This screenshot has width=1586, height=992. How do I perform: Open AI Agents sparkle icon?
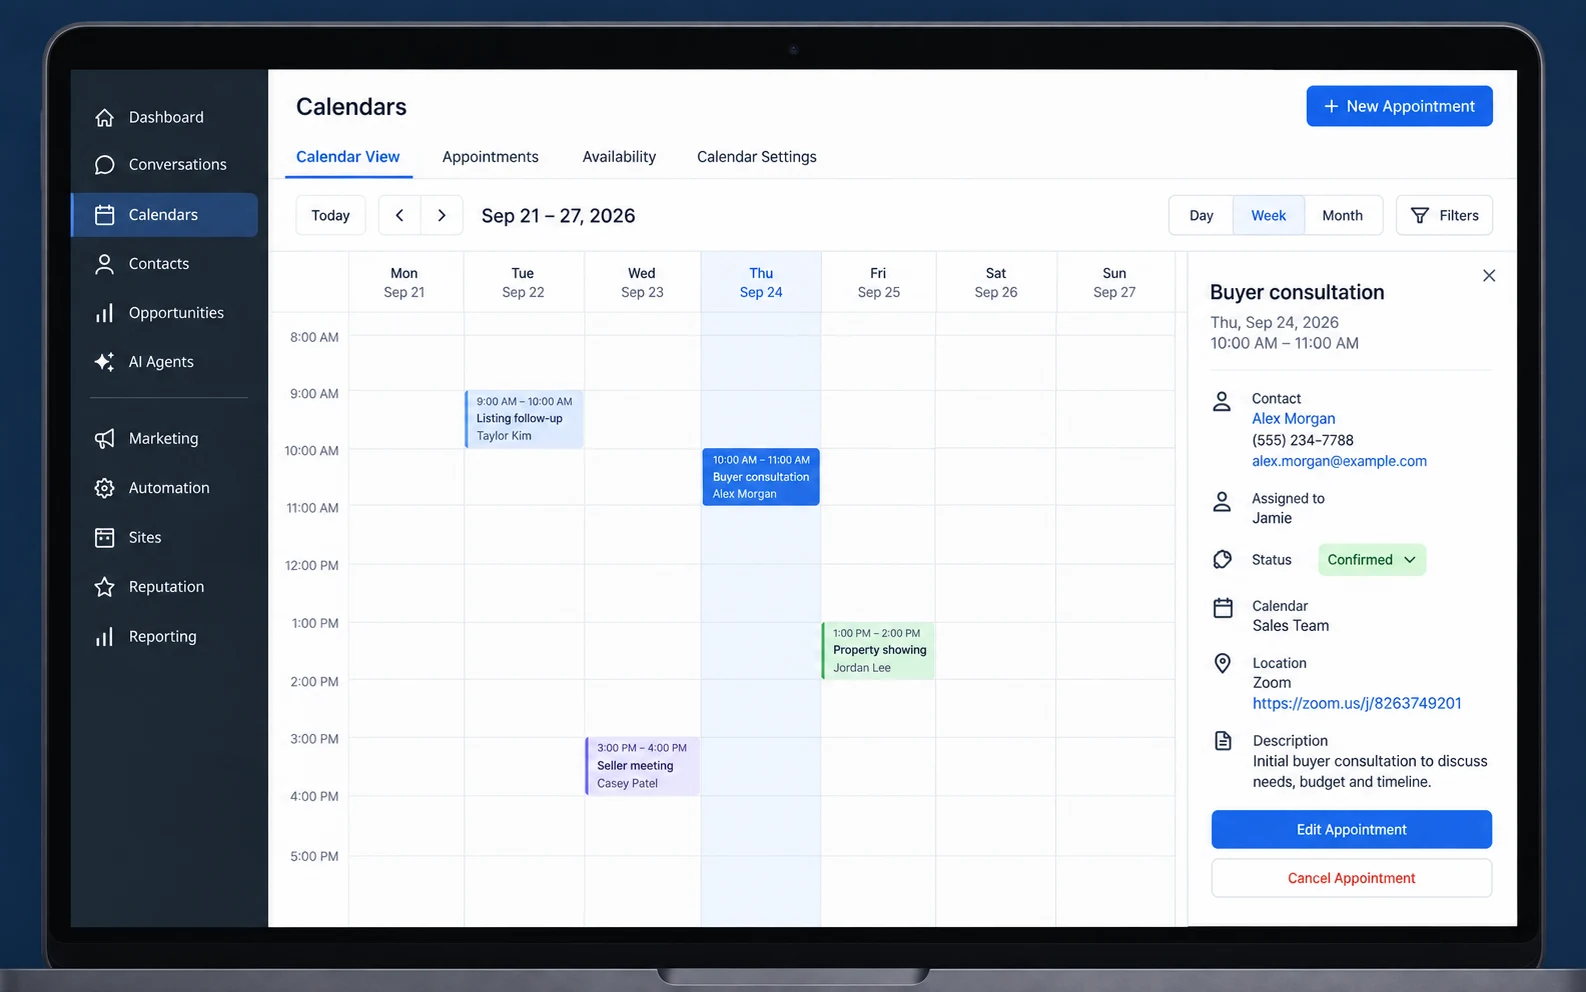104,362
